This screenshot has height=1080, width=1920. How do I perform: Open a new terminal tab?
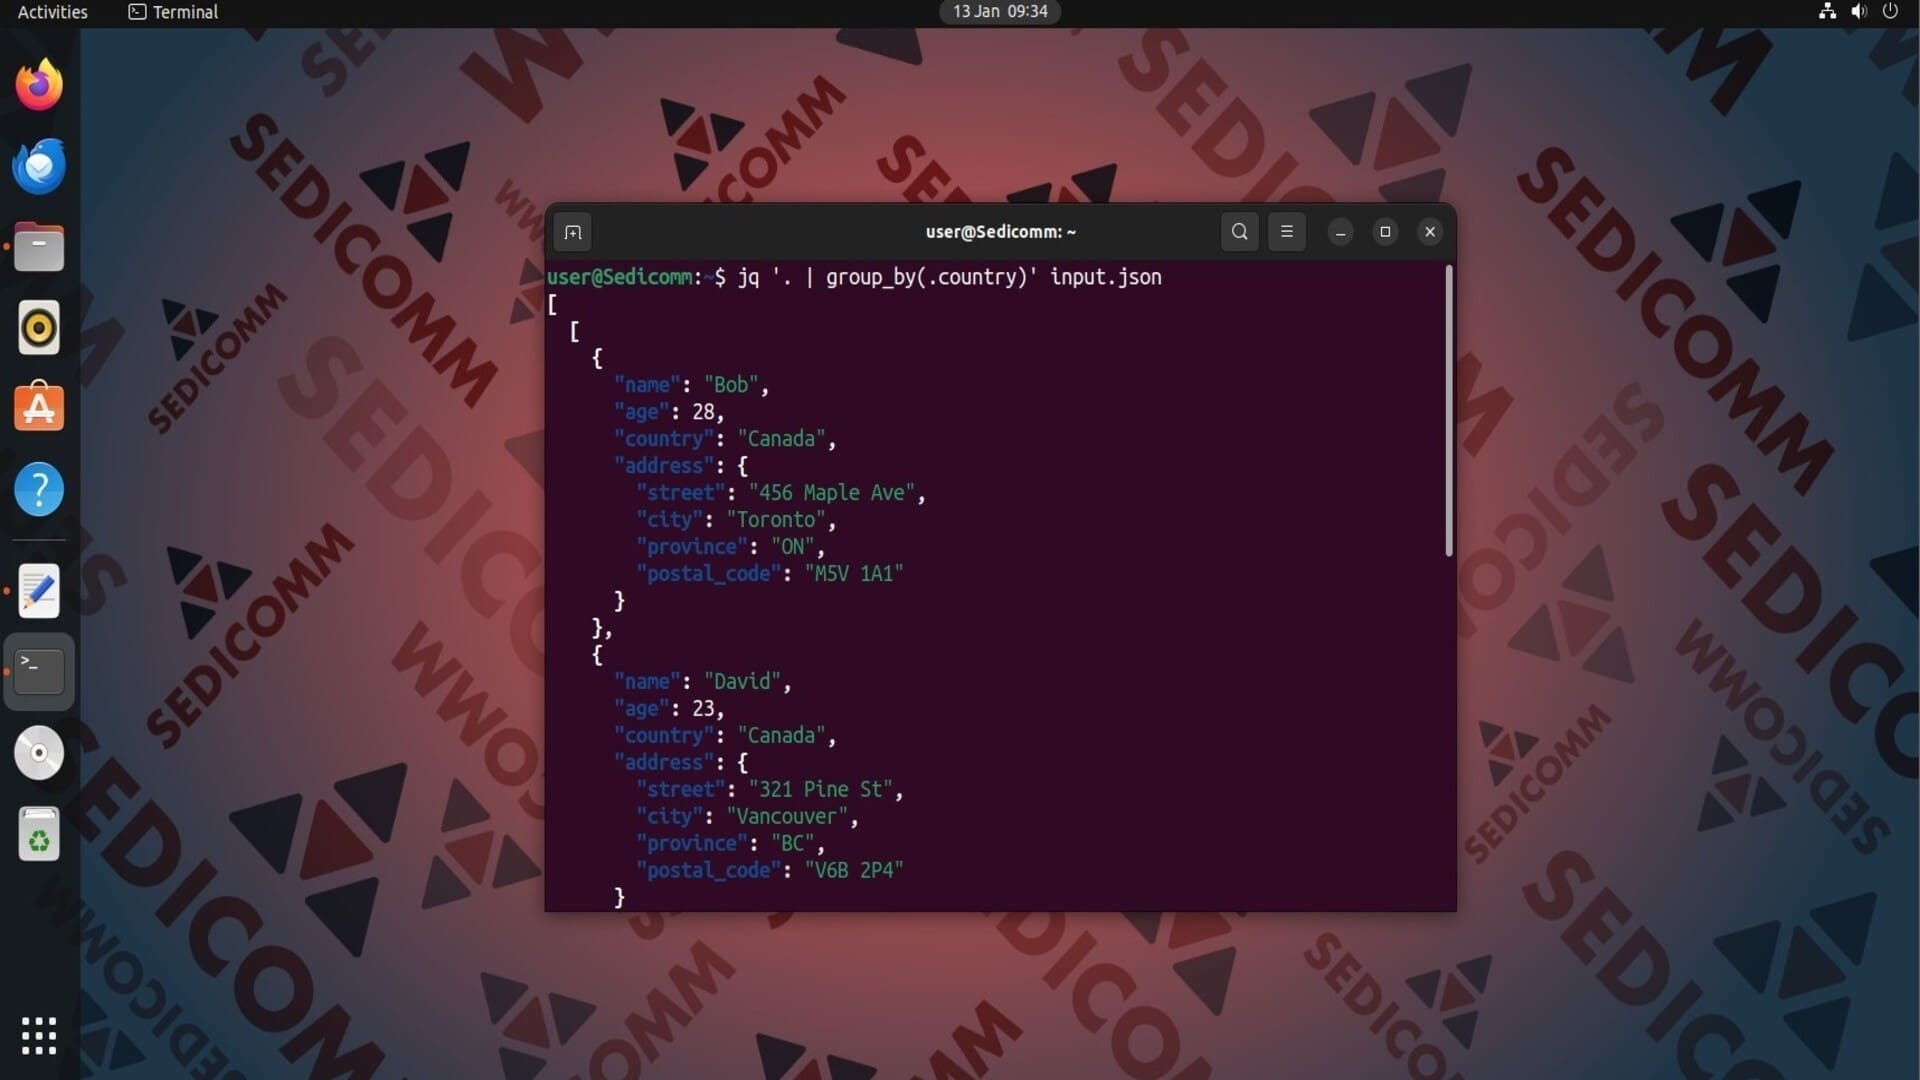pyautogui.click(x=572, y=232)
